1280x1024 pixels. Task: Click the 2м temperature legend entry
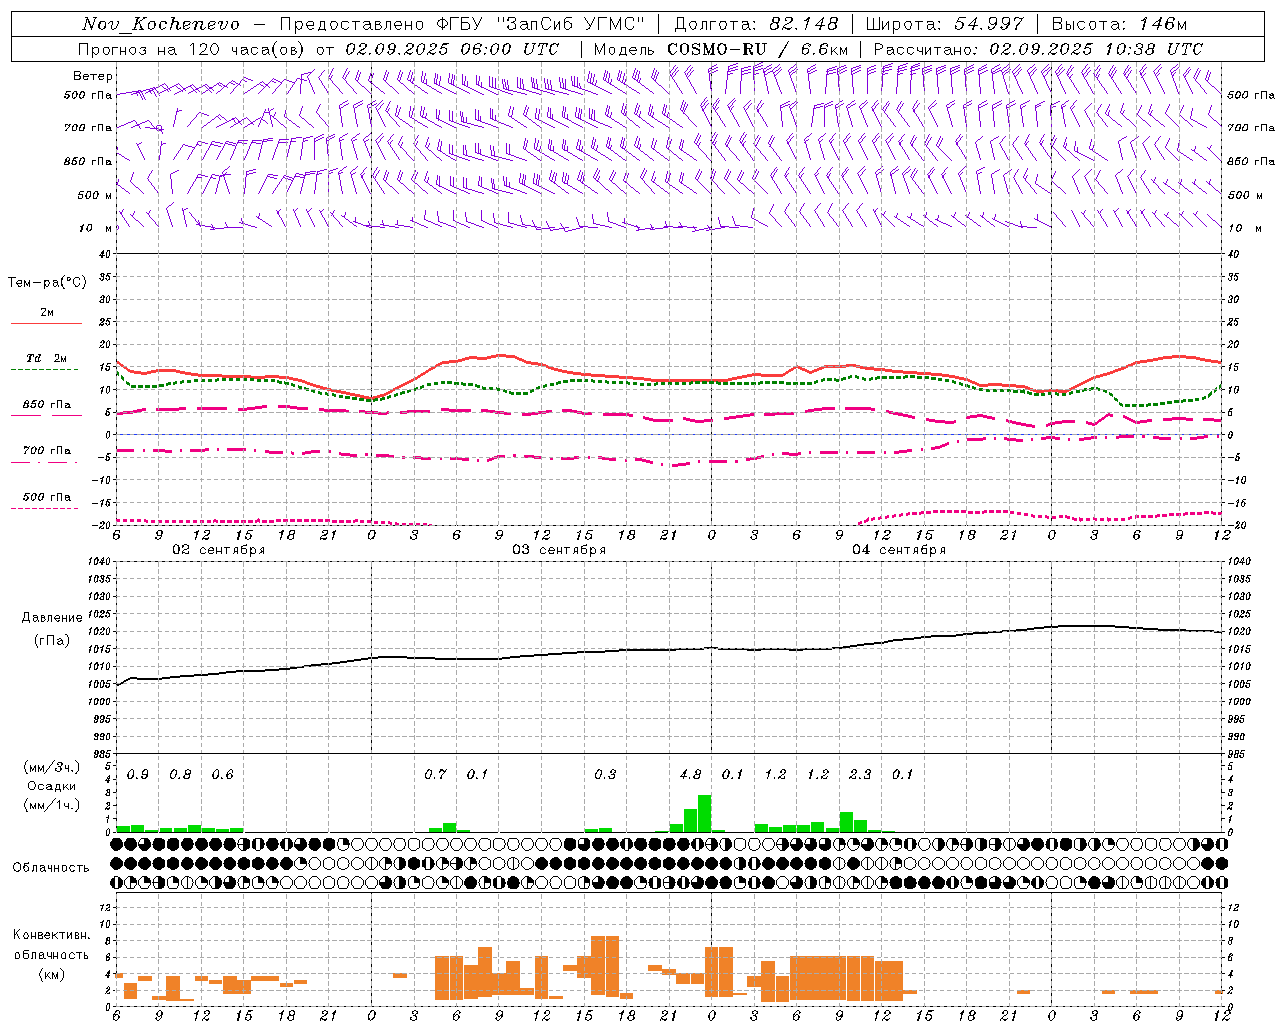[47, 313]
